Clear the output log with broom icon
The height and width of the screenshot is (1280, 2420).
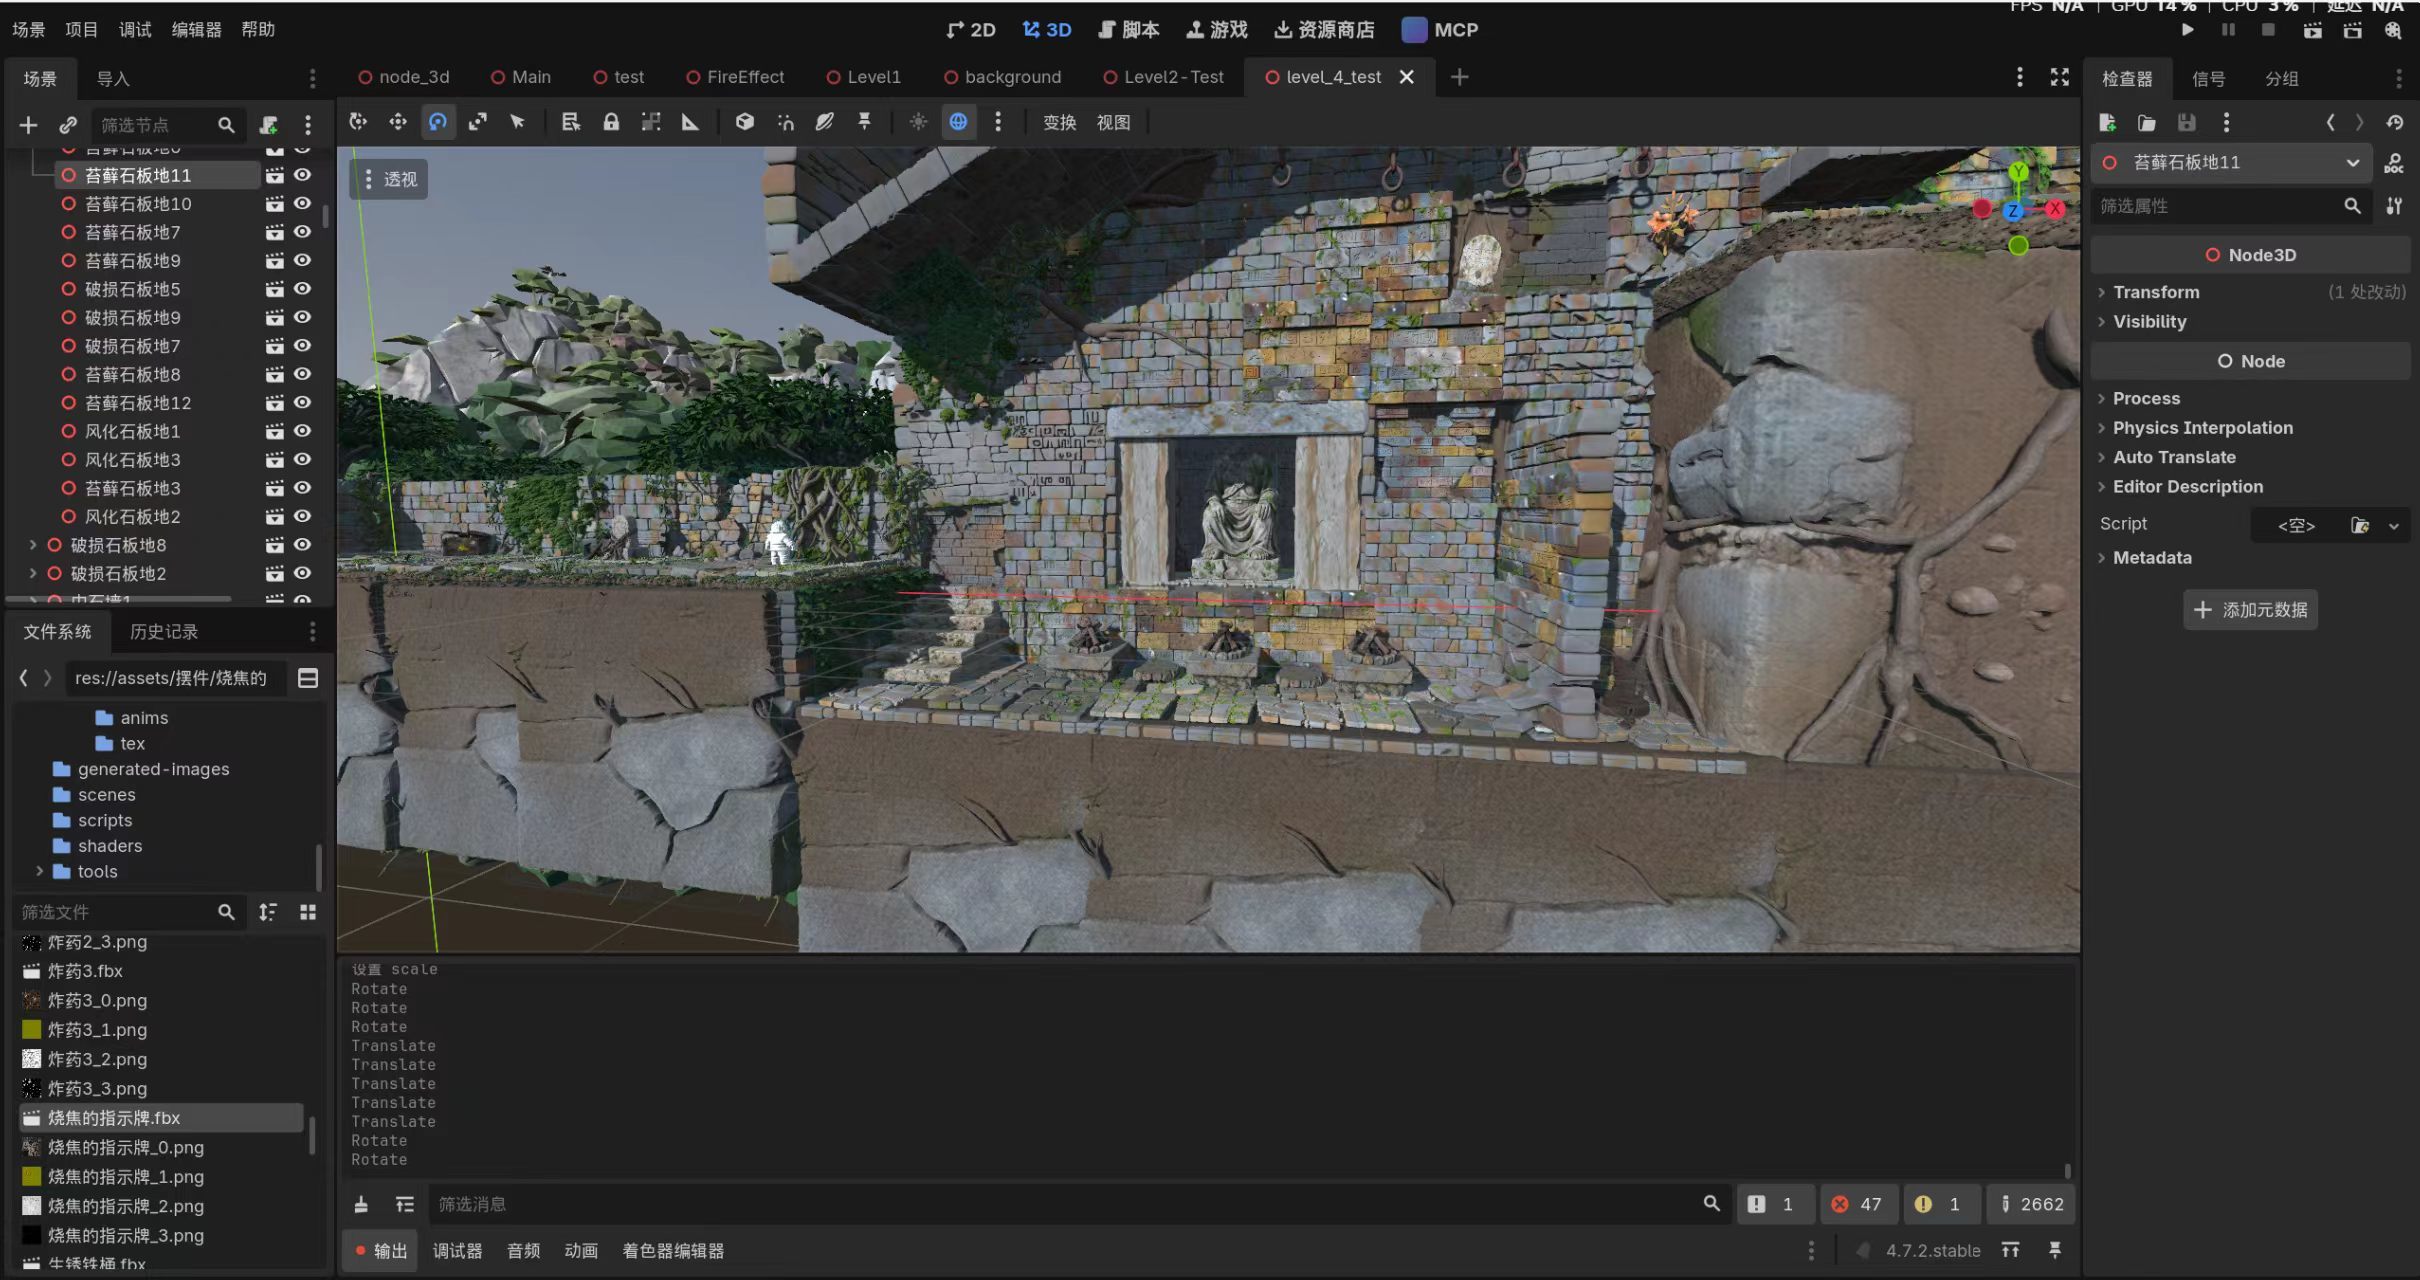[x=361, y=1204]
